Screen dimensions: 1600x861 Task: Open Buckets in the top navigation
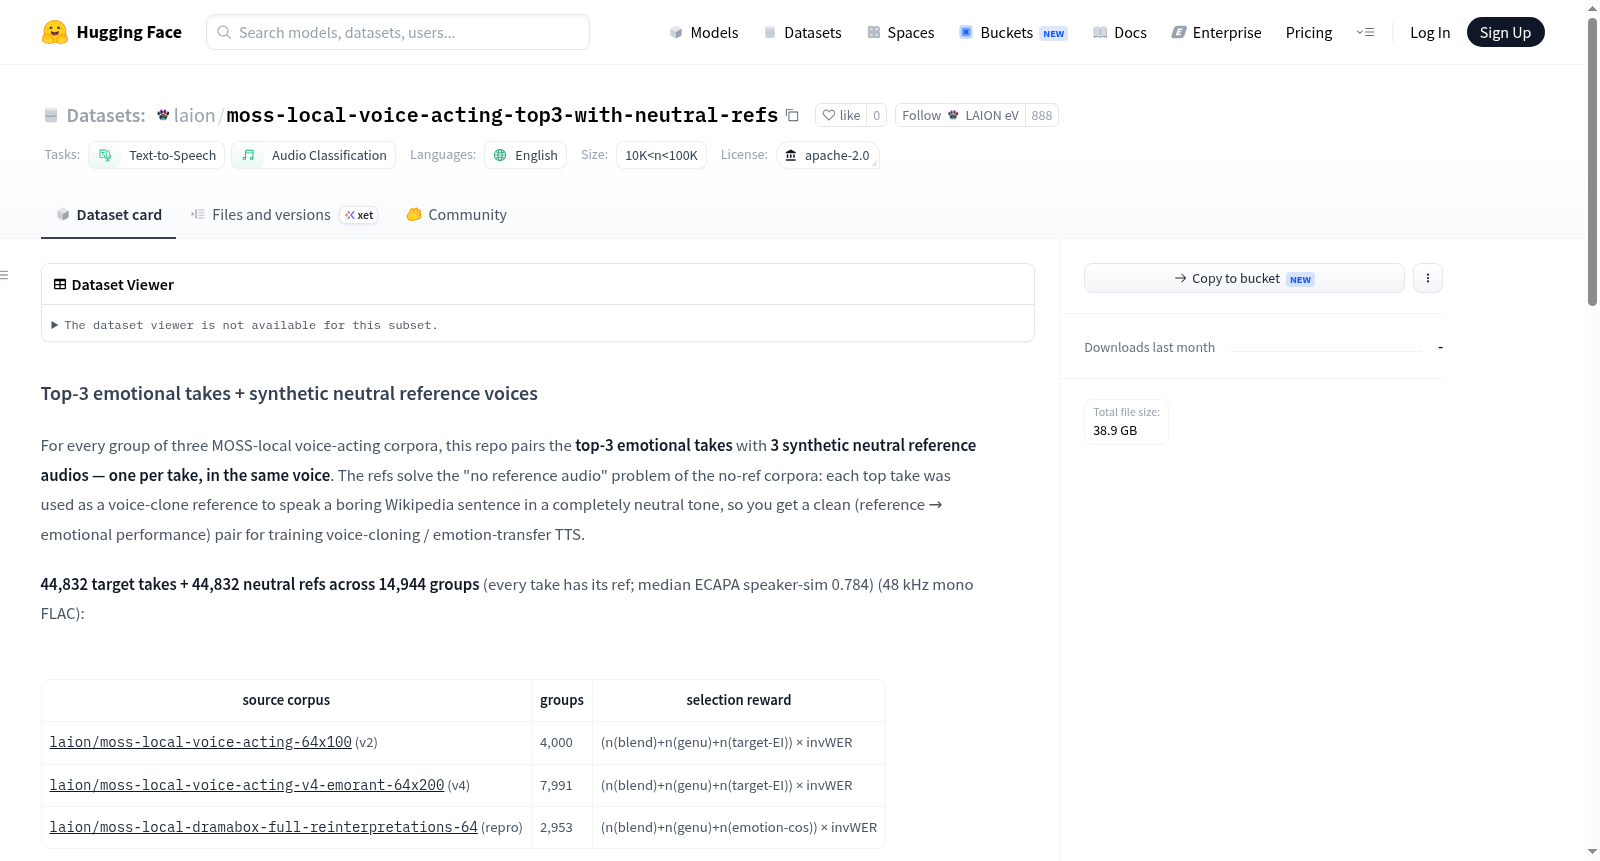pos(1013,32)
